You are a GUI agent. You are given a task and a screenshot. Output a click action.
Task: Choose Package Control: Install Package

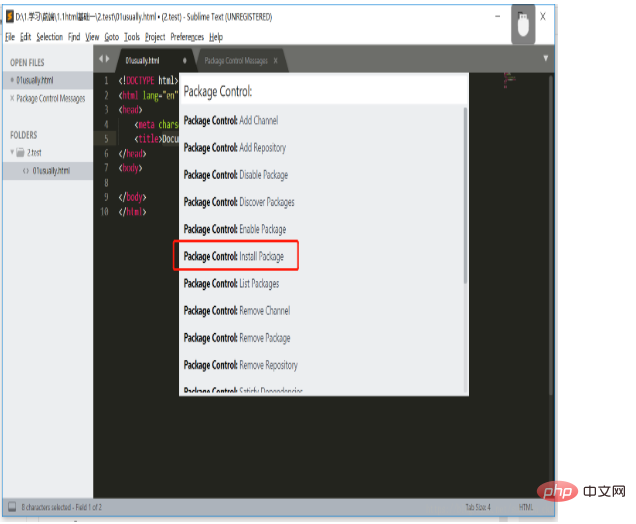[x=321, y=256]
